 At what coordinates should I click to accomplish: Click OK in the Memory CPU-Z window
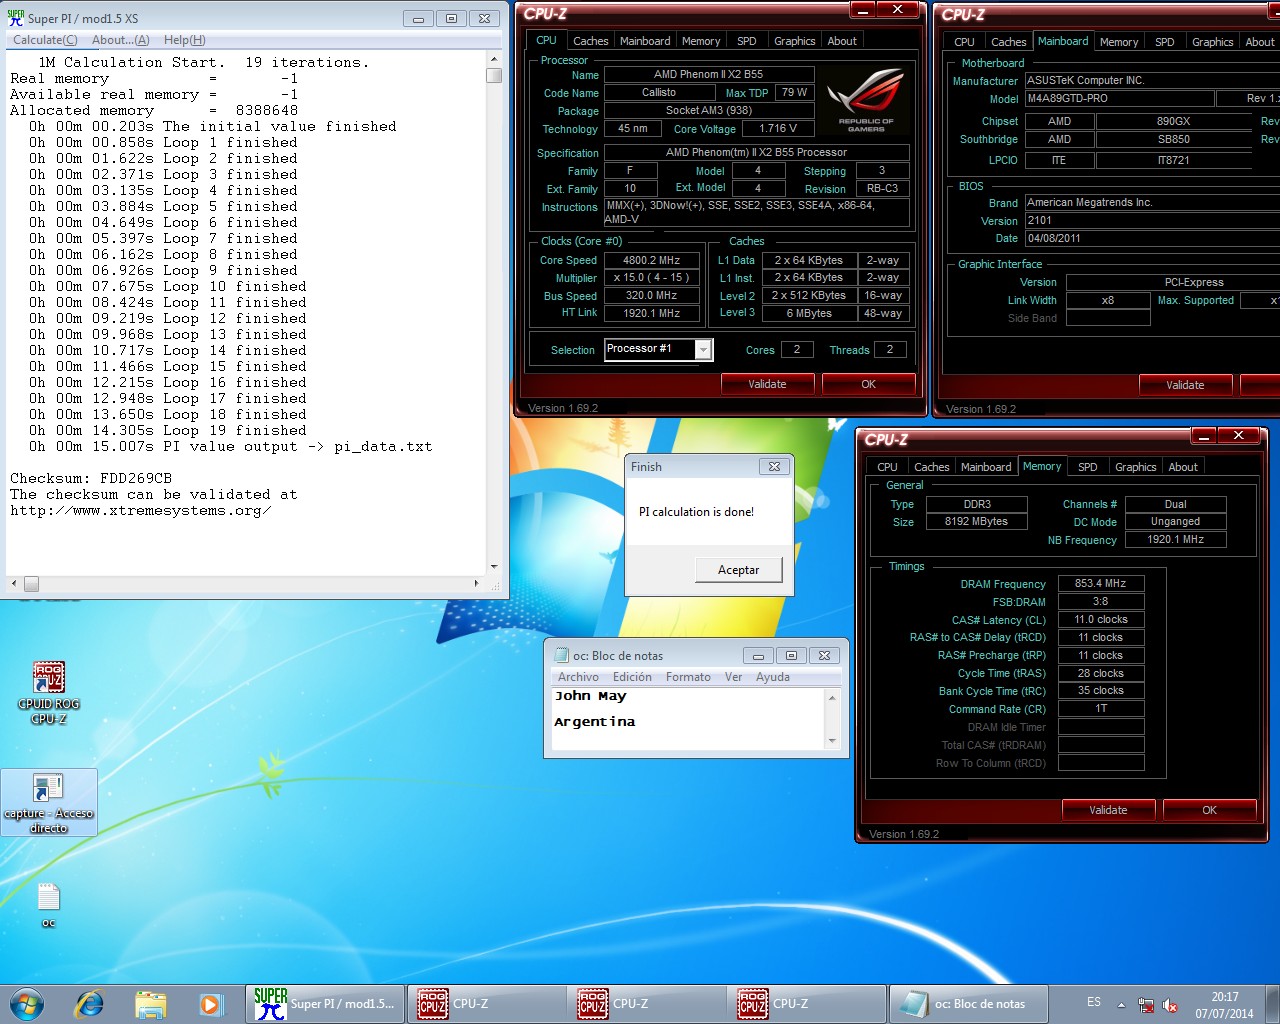[1209, 810]
